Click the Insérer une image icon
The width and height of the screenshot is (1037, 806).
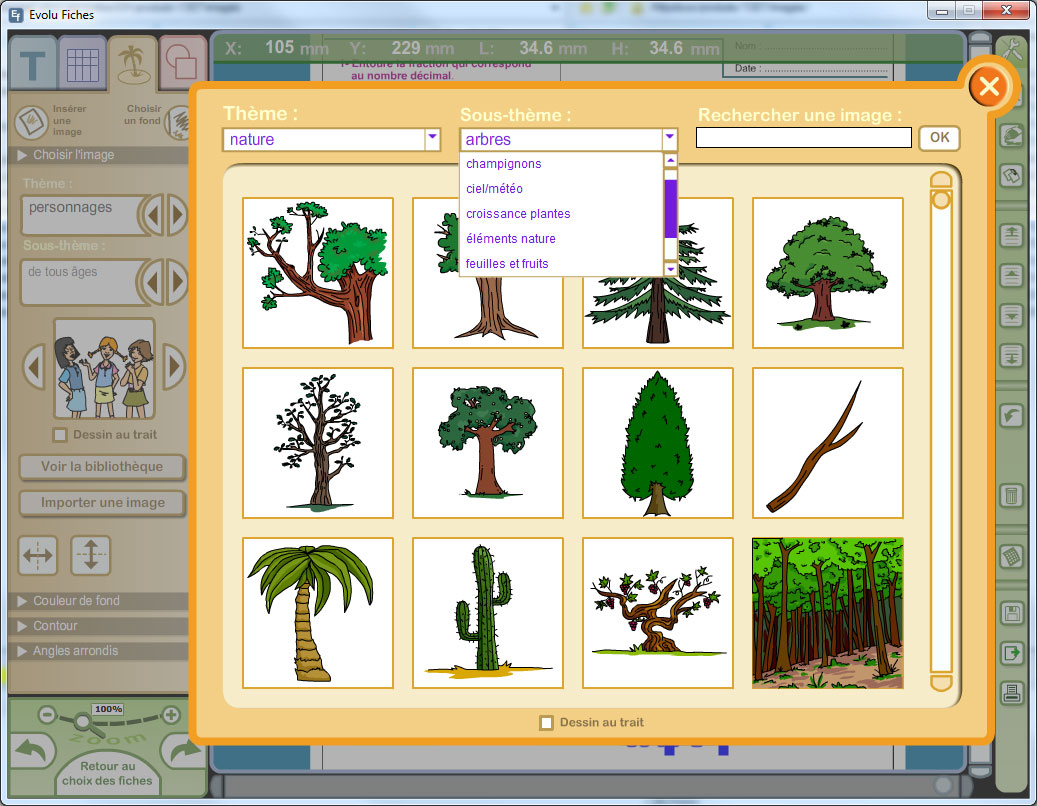point(35,121)
